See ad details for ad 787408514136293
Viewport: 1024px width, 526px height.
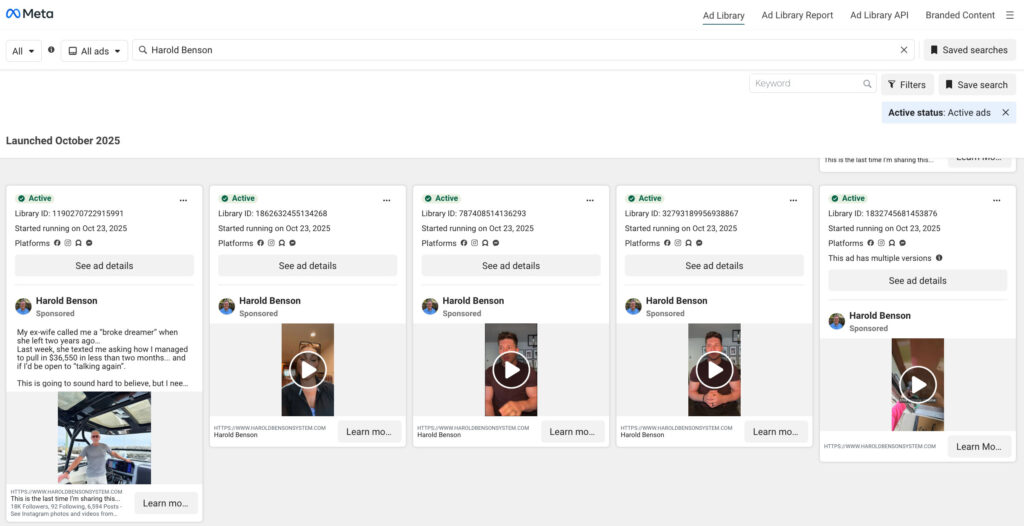click(x=511, y=265)
